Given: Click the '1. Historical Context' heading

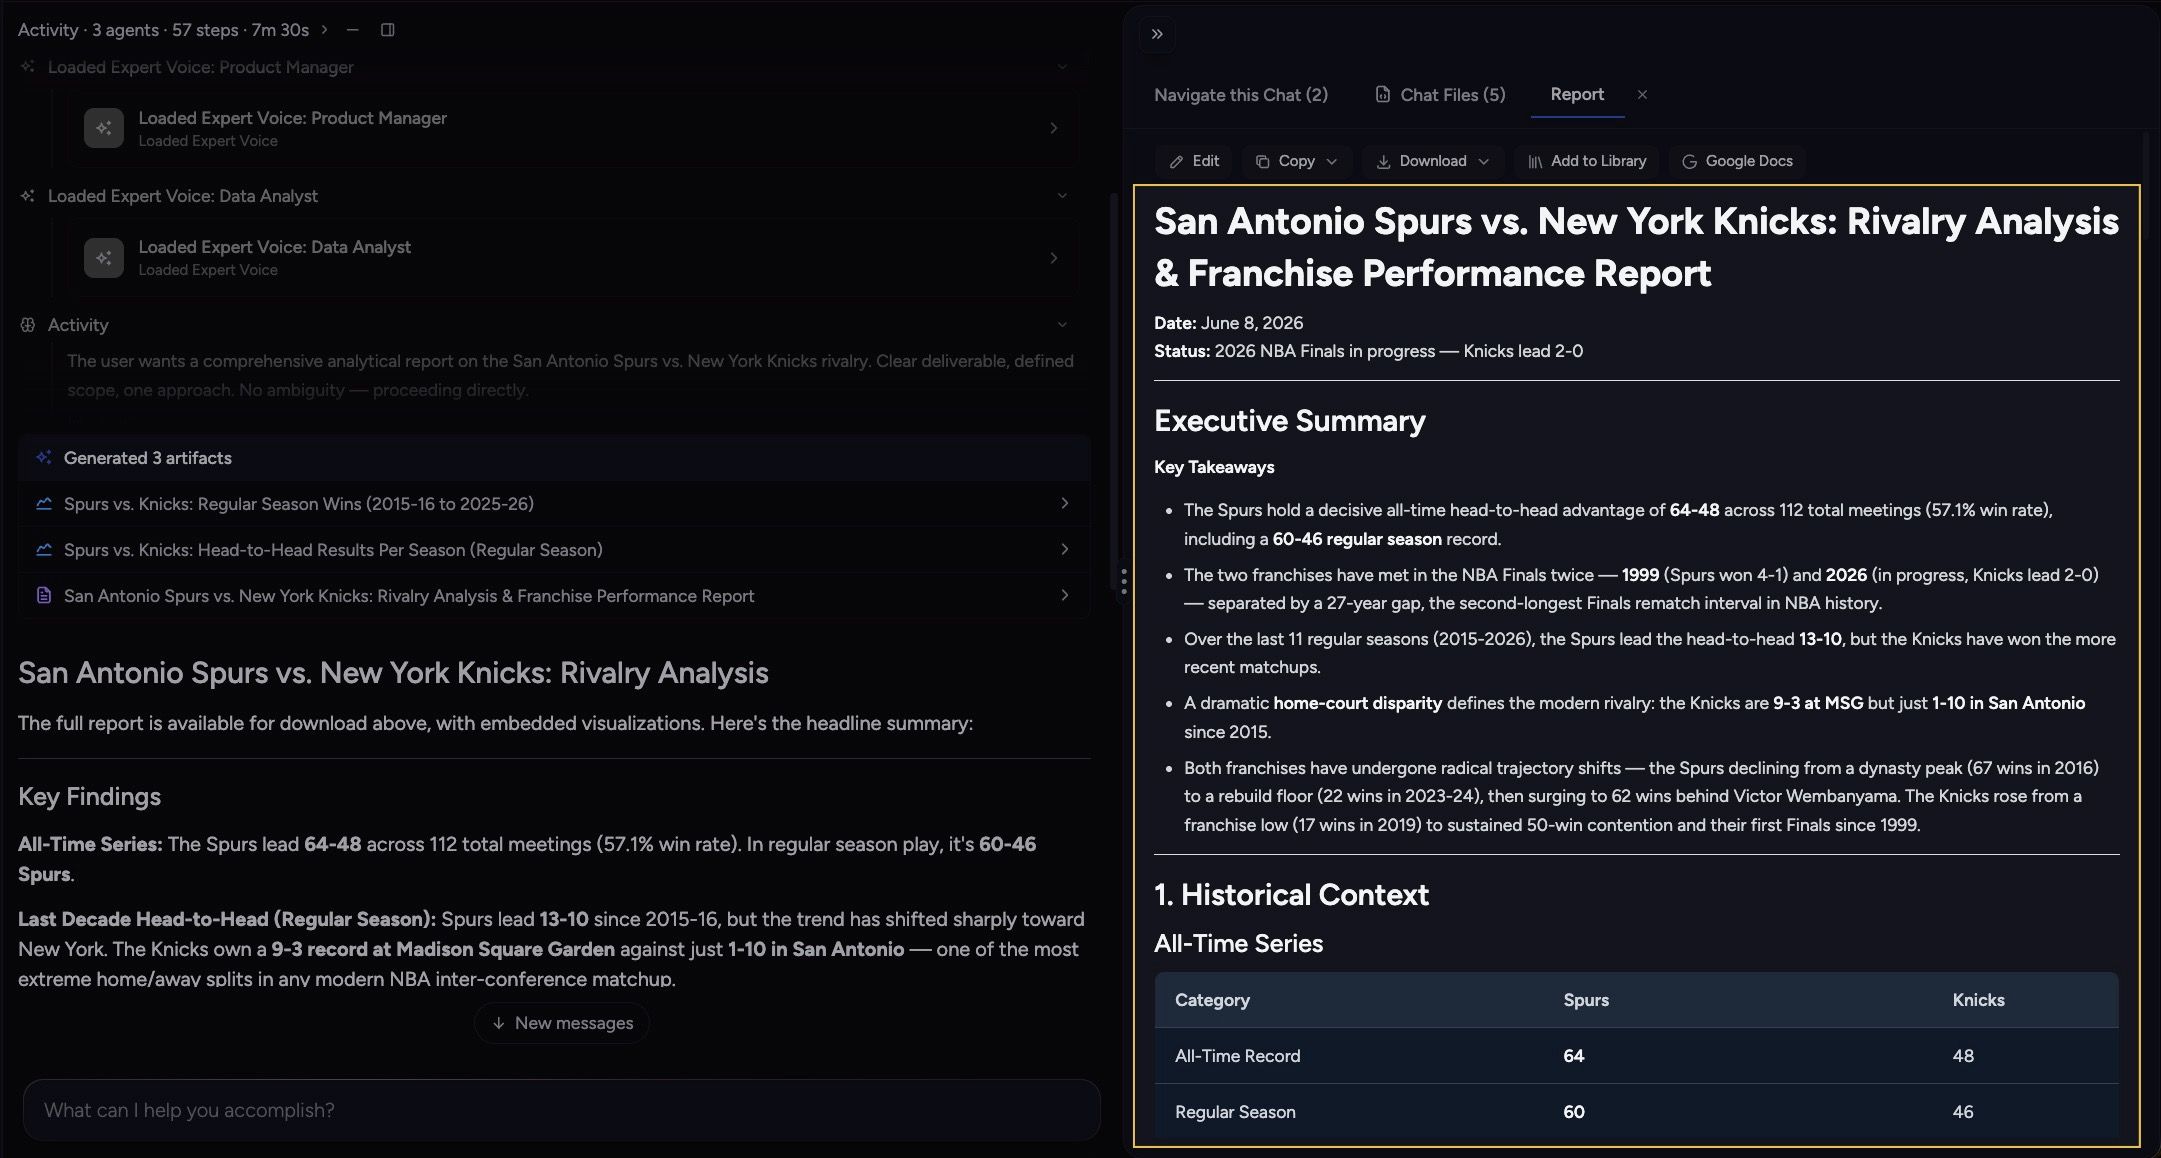Looking at the screenshot, I should (x=1291, y=895).
